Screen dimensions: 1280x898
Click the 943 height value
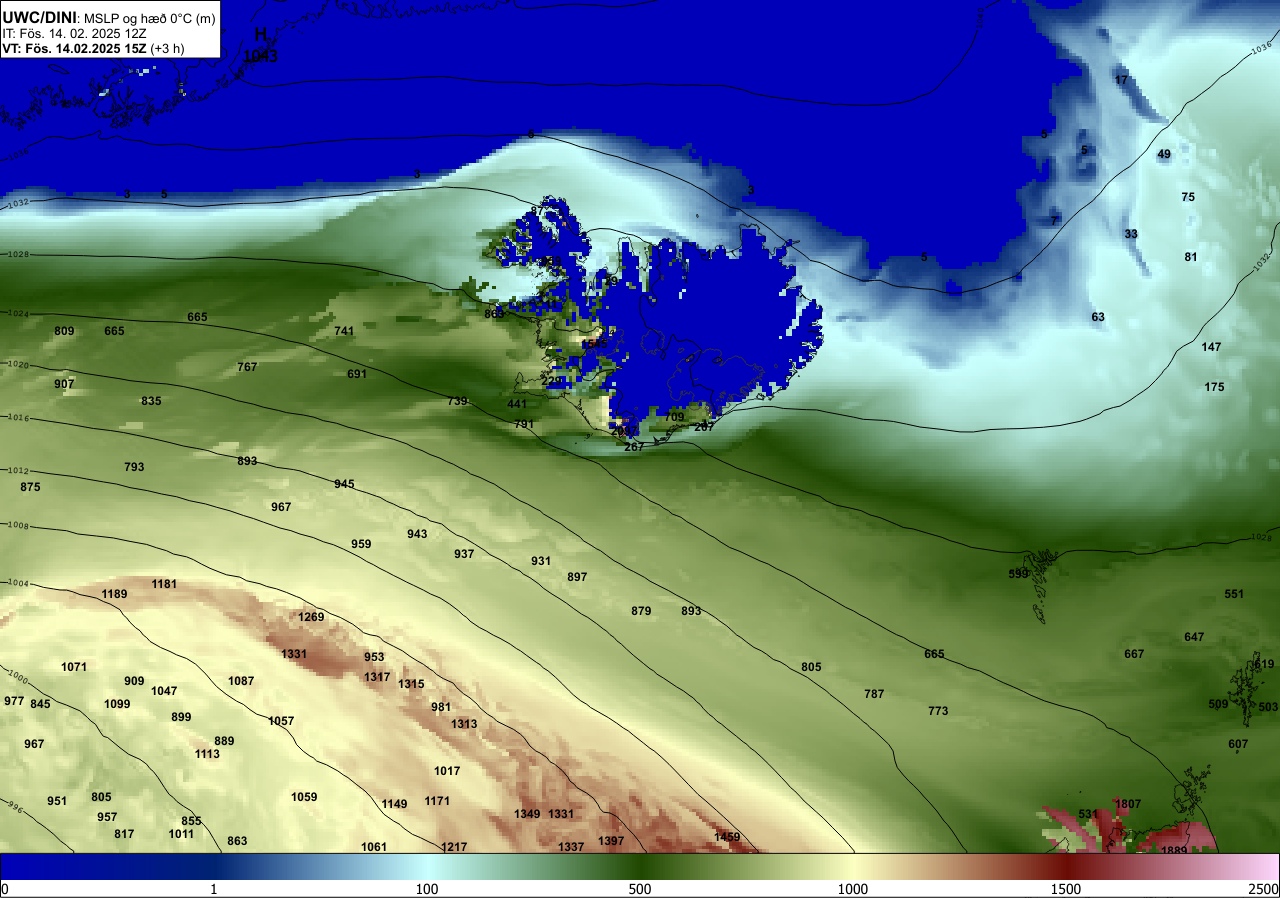(x=417, y=534)
